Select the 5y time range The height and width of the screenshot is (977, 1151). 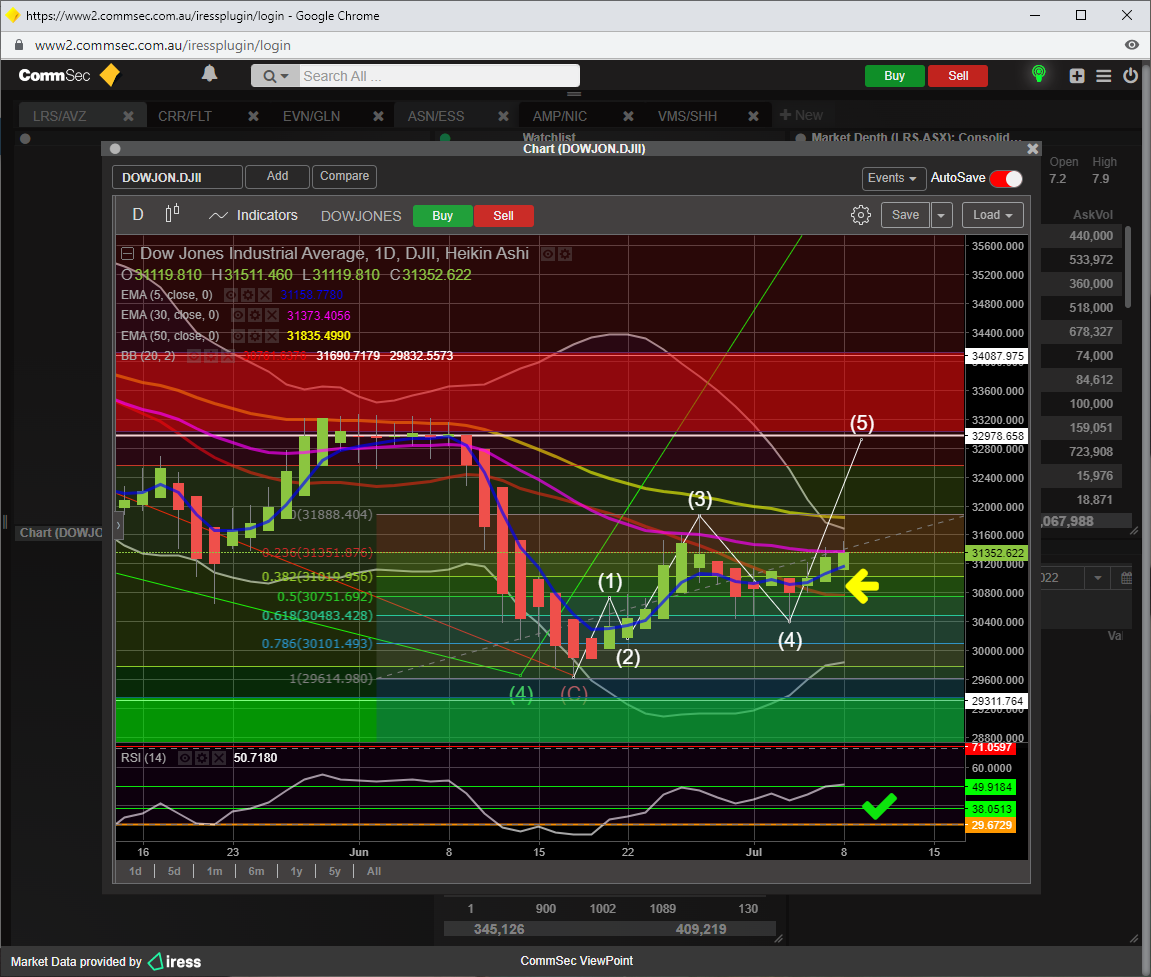[x=335, y=871]
